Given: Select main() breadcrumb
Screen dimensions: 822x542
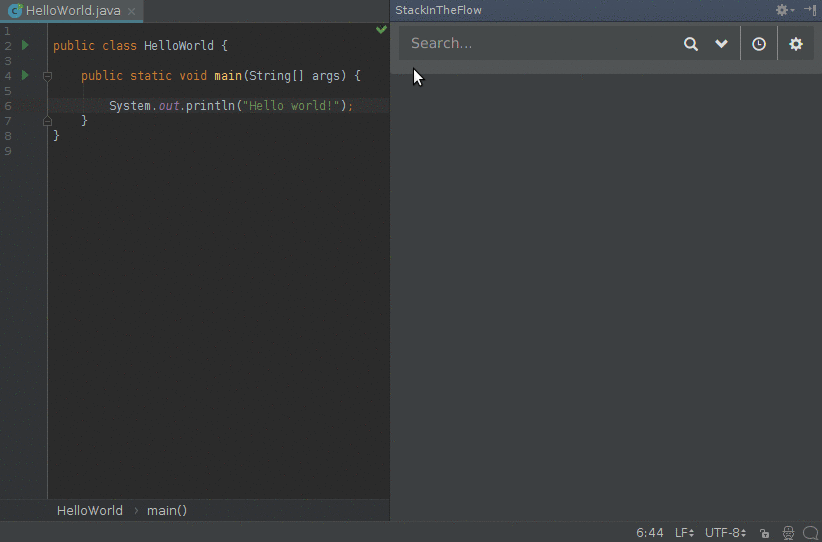Looking at the screenshot, I should (x=167, y=511).
